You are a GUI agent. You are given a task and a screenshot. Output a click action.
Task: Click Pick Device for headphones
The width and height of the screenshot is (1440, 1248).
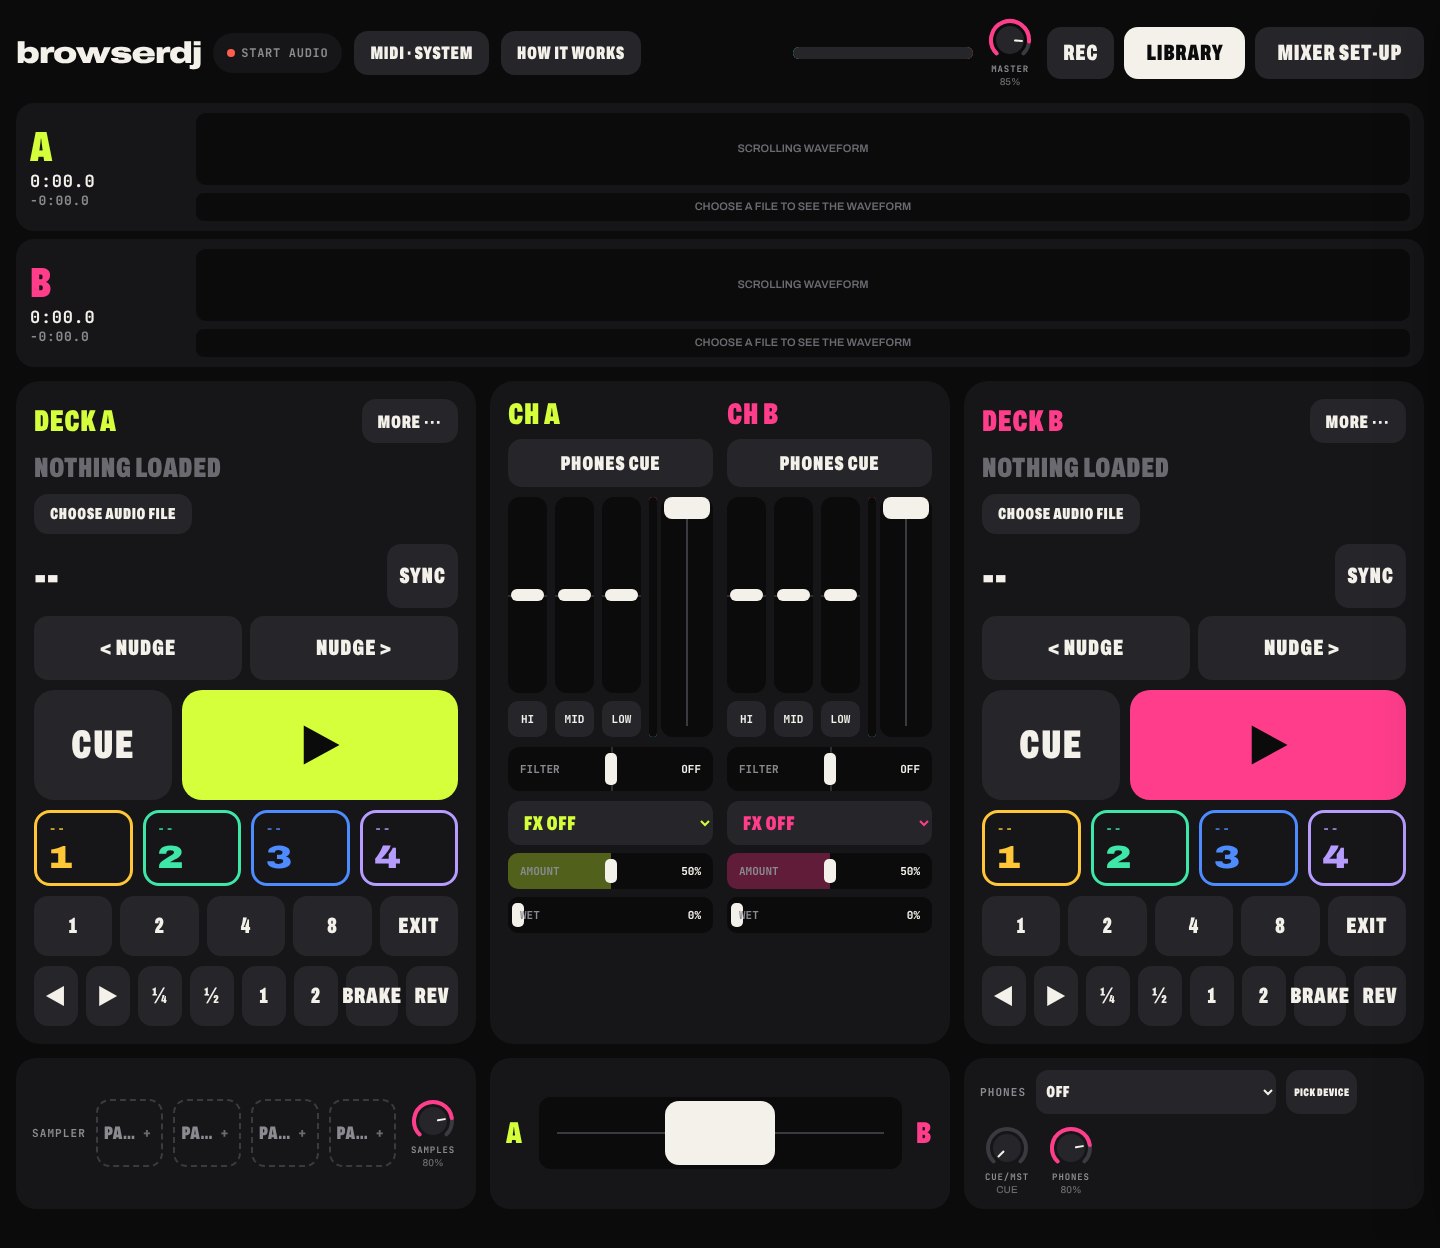[x=1321, y=1092]
